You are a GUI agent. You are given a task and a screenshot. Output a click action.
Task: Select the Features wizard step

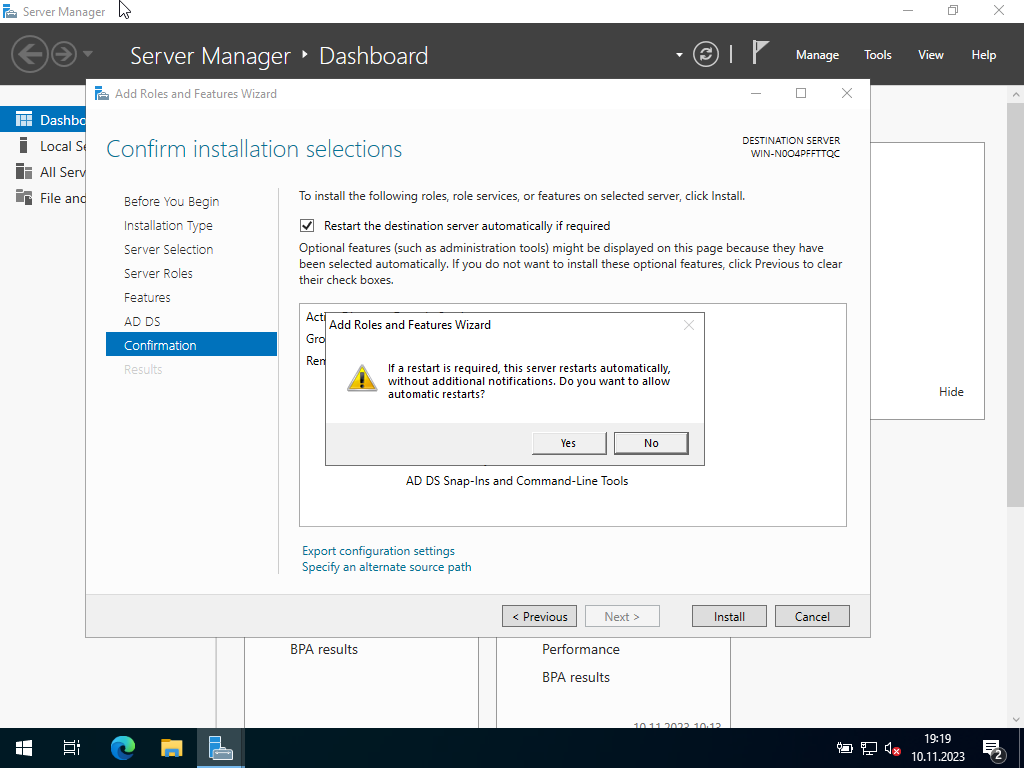(147, 298)
